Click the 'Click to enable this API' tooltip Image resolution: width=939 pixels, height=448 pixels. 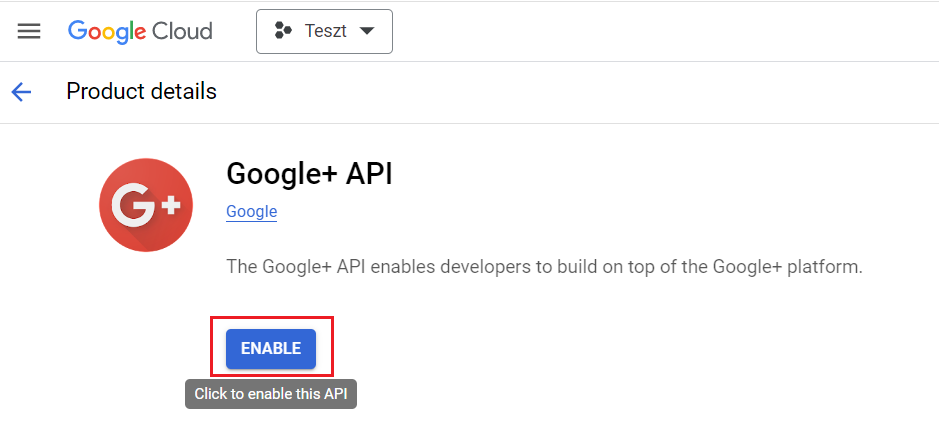click(x=271, y=394)
